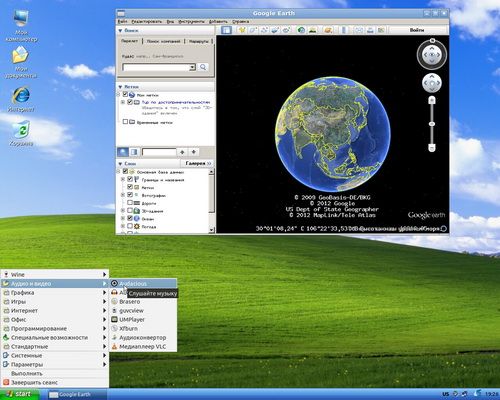Image resolution: width=500 pixels, height=400 pixels.
Task: Choose Выполнить in start menu
Action: 55,373
